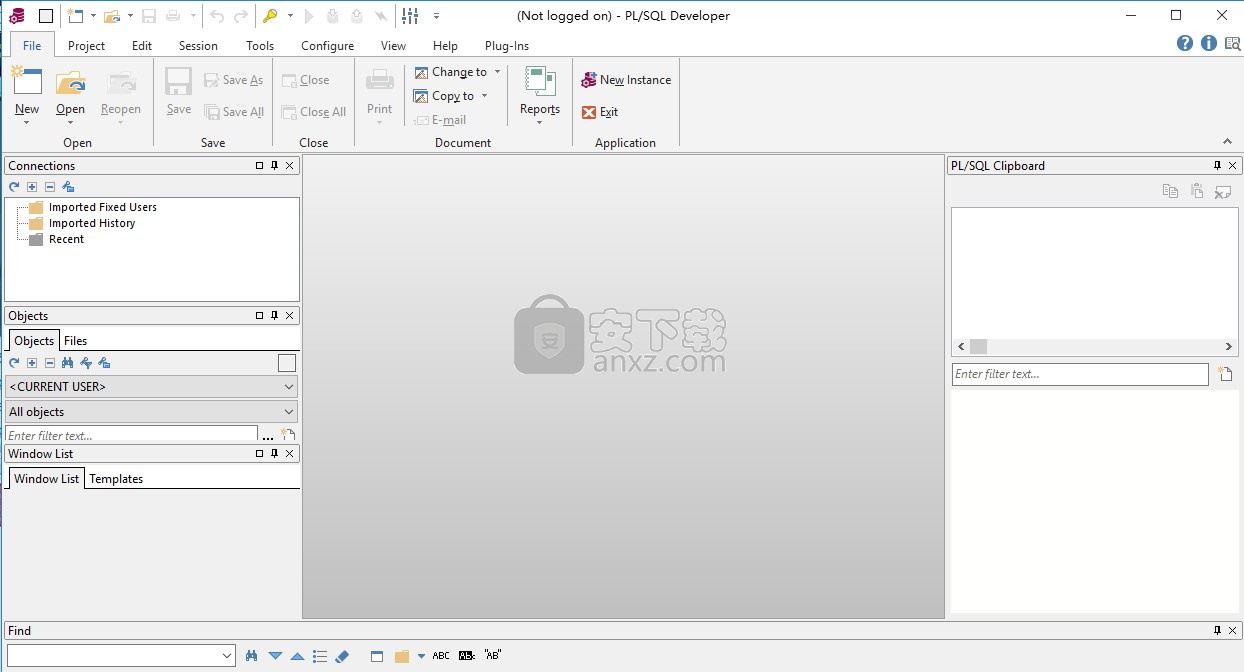Toggle the ABC case sensitive option
Image resolution: width=1244 pixels, height=672 pixels.
tap(441, 656)
